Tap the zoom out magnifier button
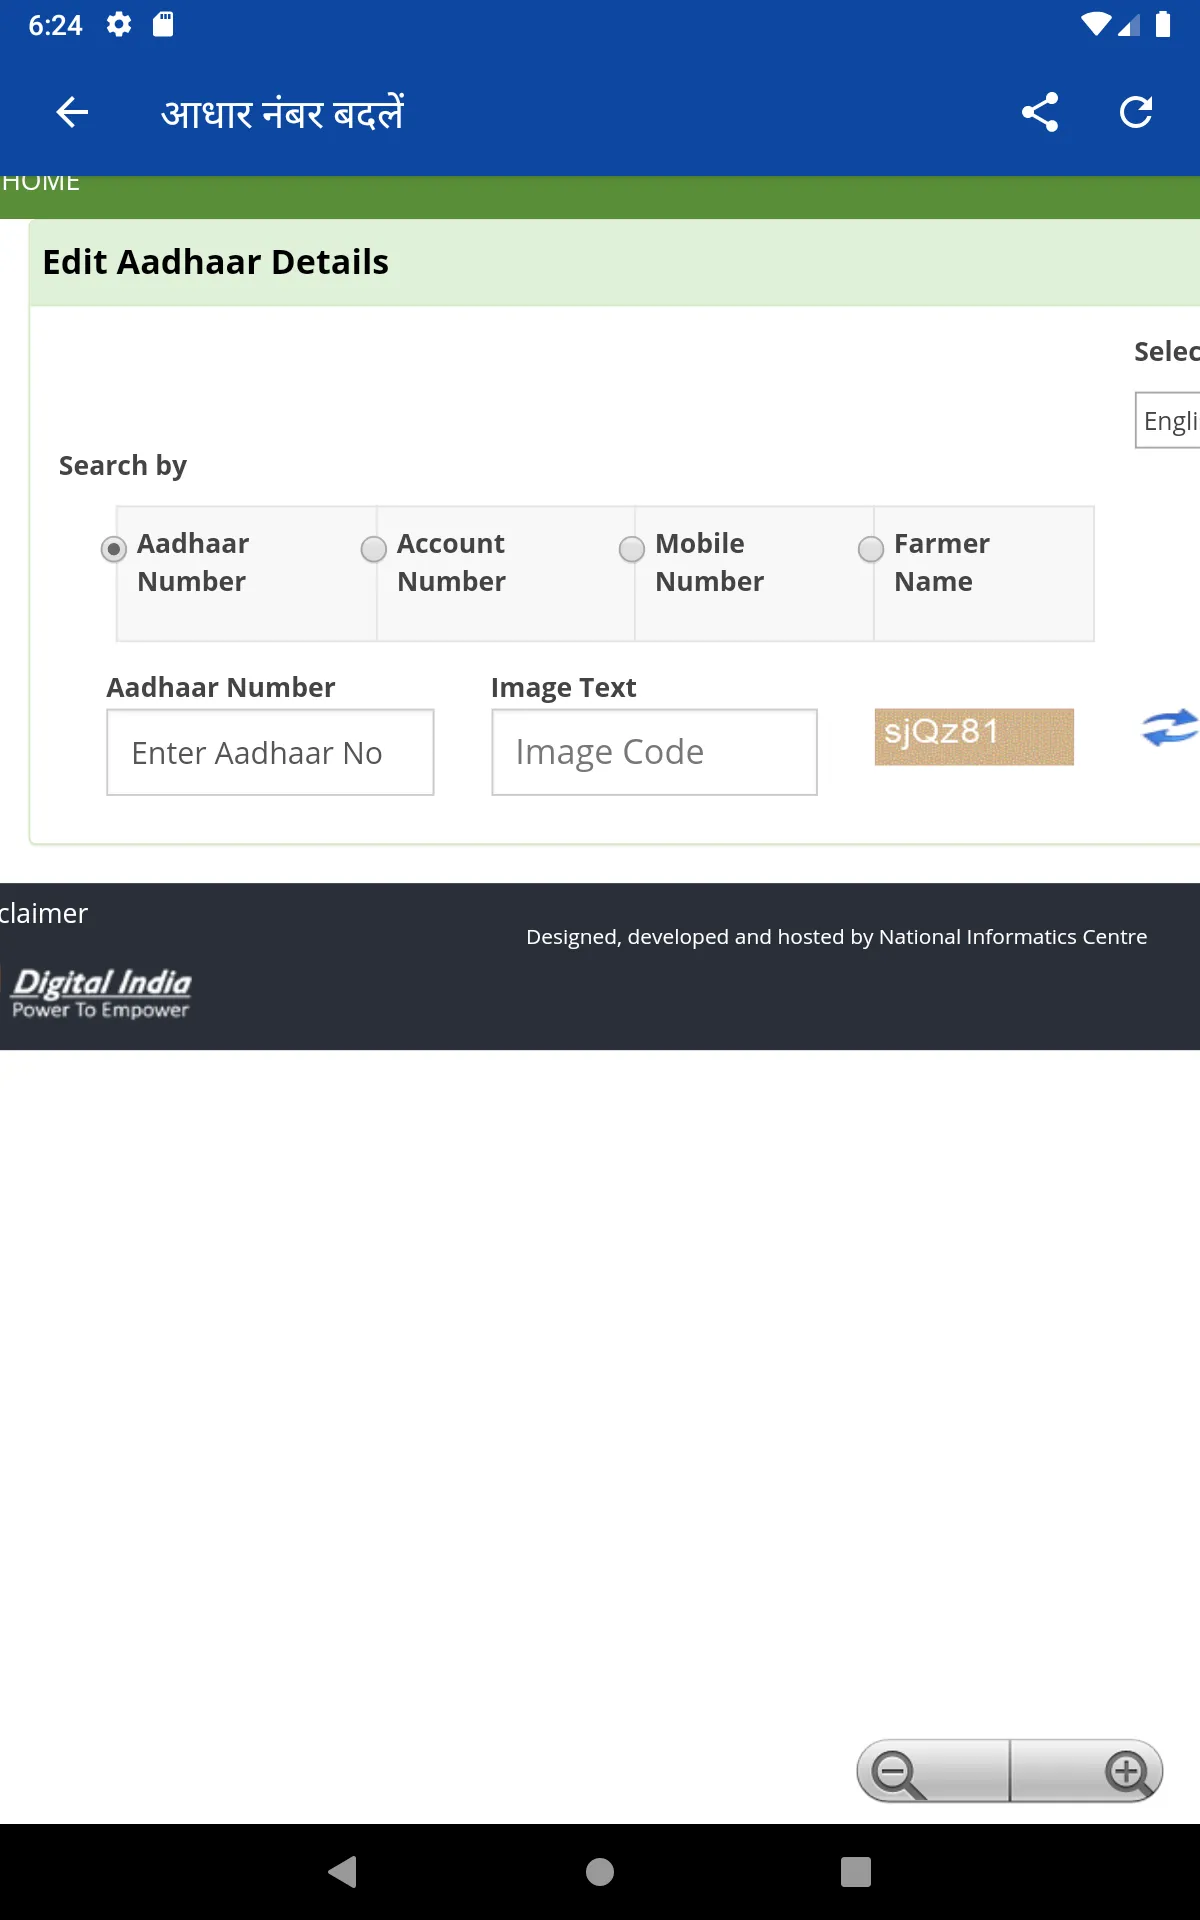The width and height of the screenshot is (1200, 1920). point(932,1771)
